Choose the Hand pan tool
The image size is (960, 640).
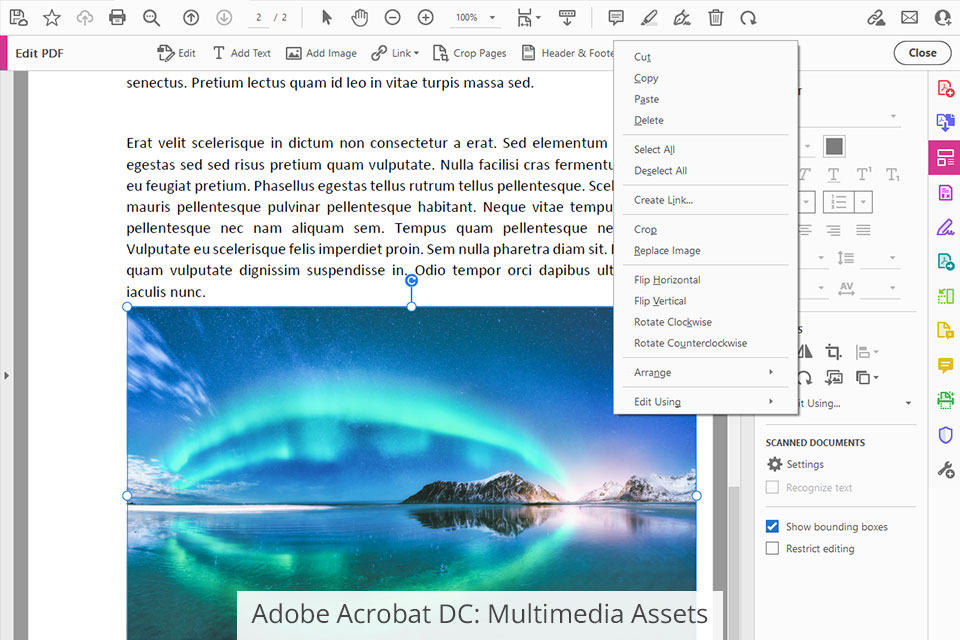(359, 18)
